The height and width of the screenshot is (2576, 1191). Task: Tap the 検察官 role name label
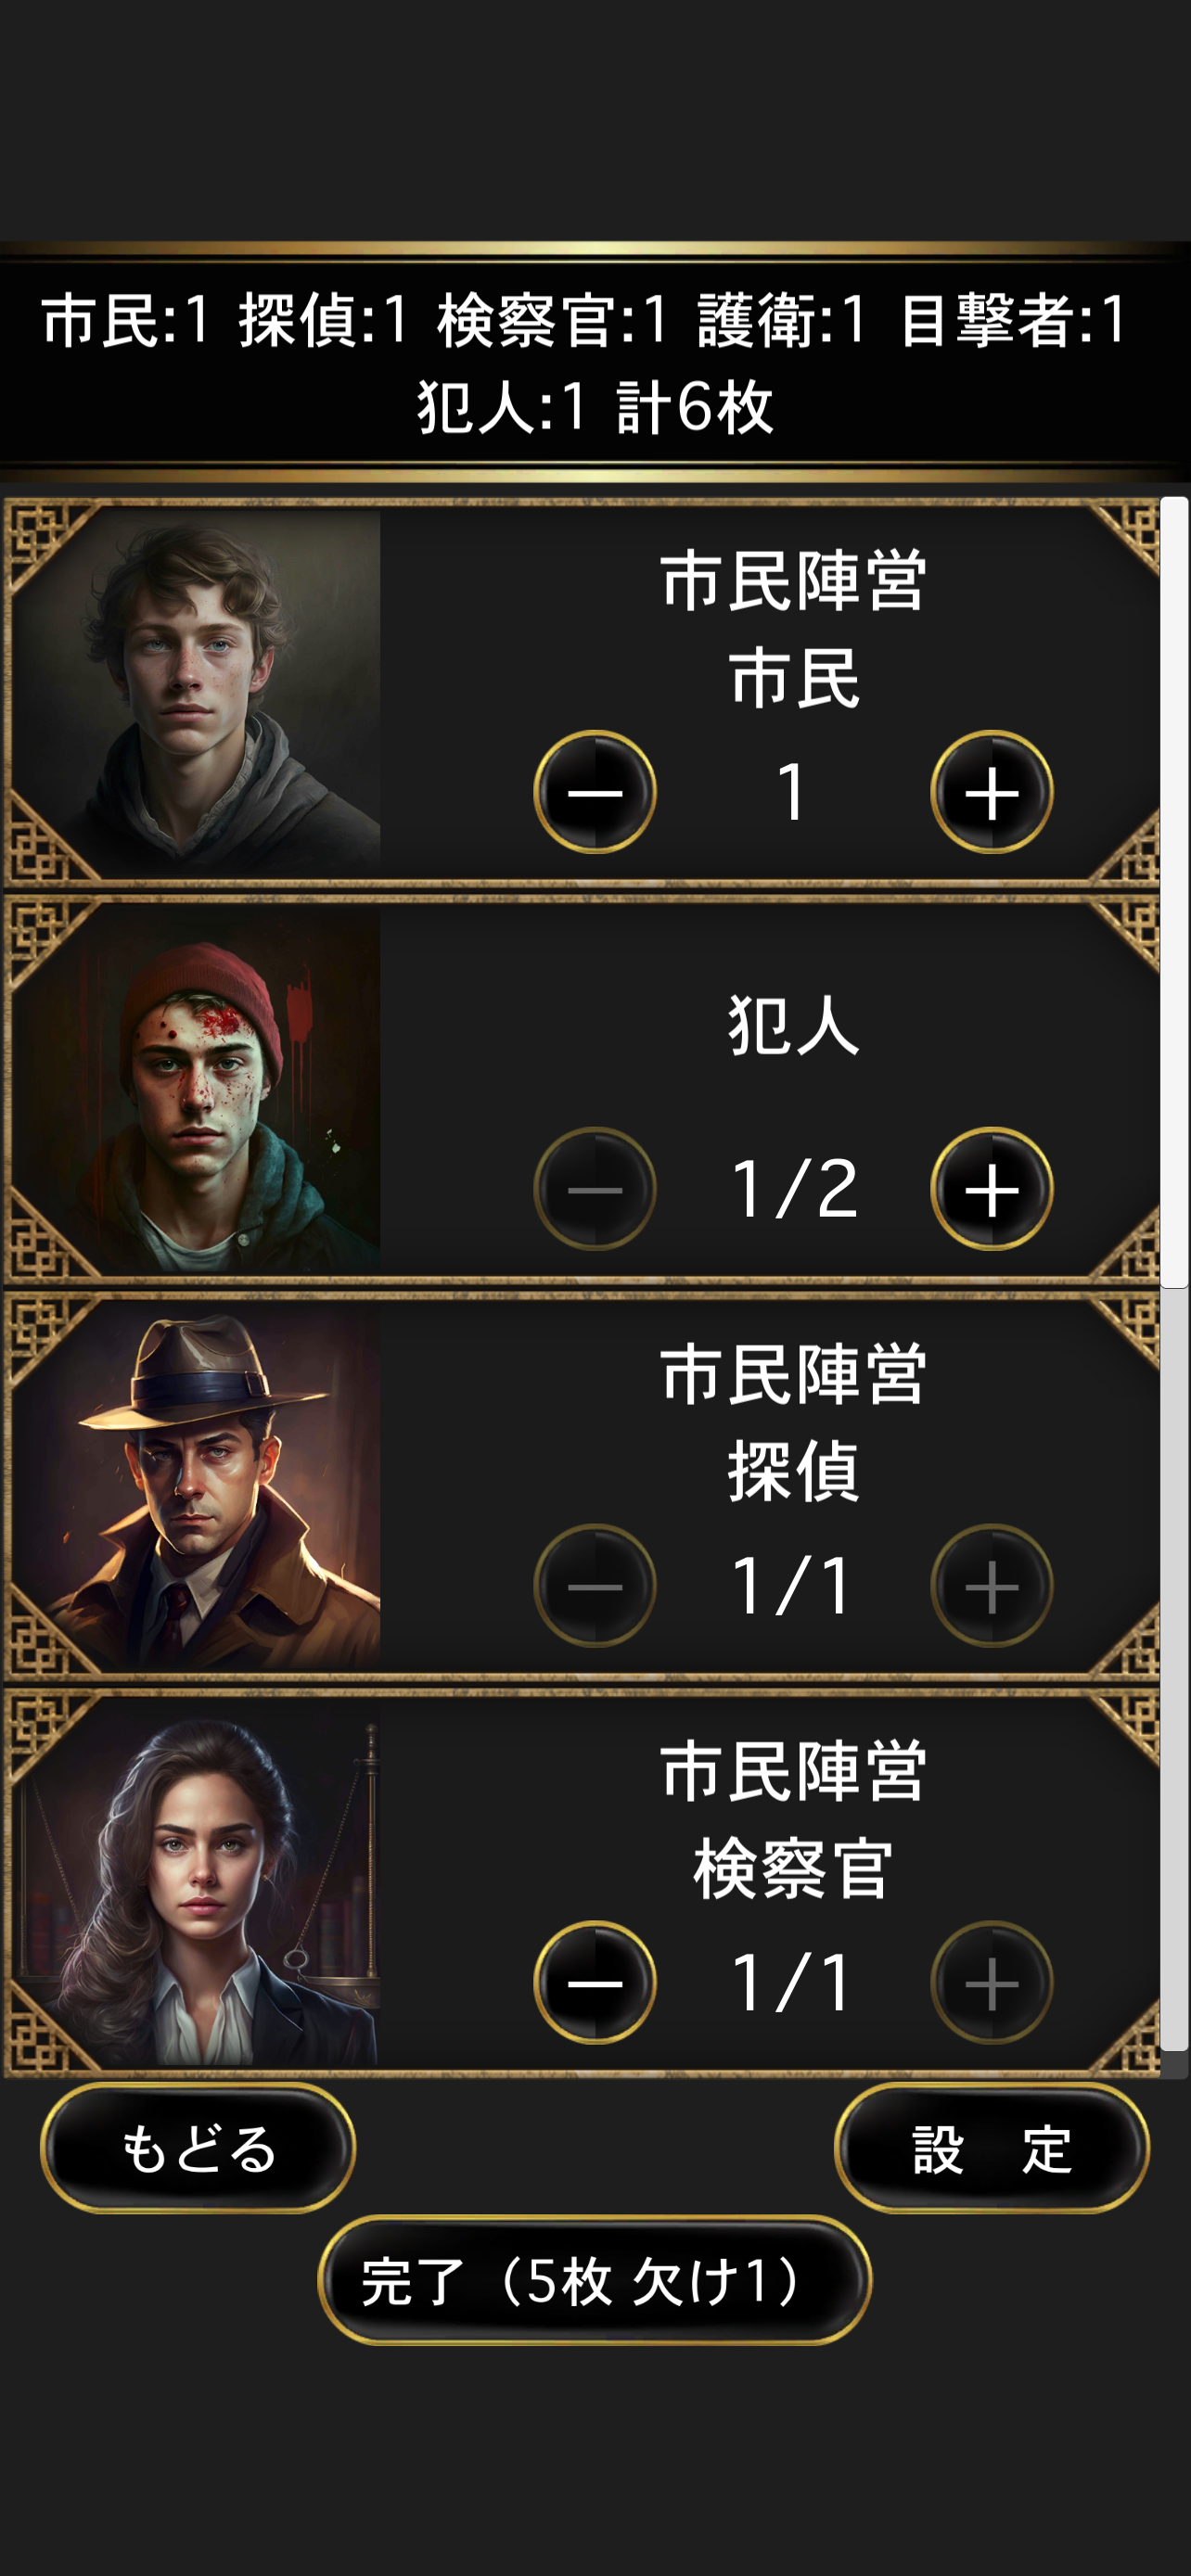(x=793, y=1869)
